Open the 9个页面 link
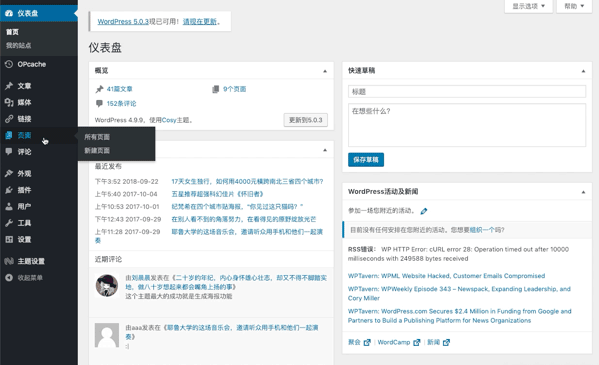 click(235, 89)
